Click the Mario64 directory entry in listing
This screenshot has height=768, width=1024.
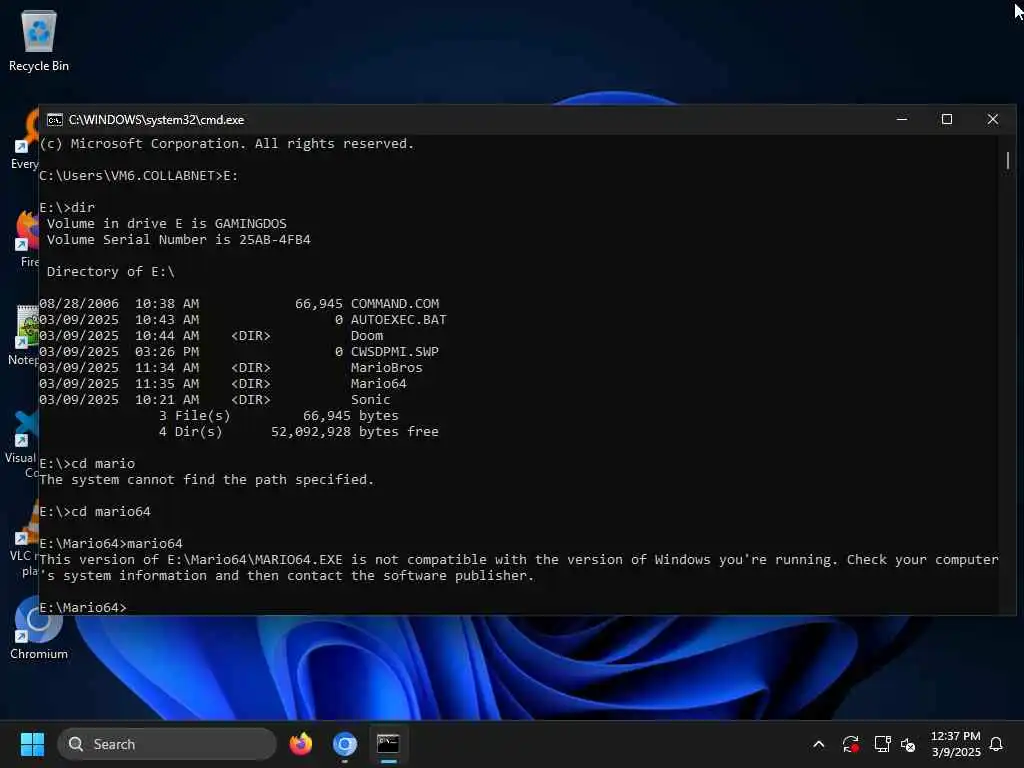(378, 384)
